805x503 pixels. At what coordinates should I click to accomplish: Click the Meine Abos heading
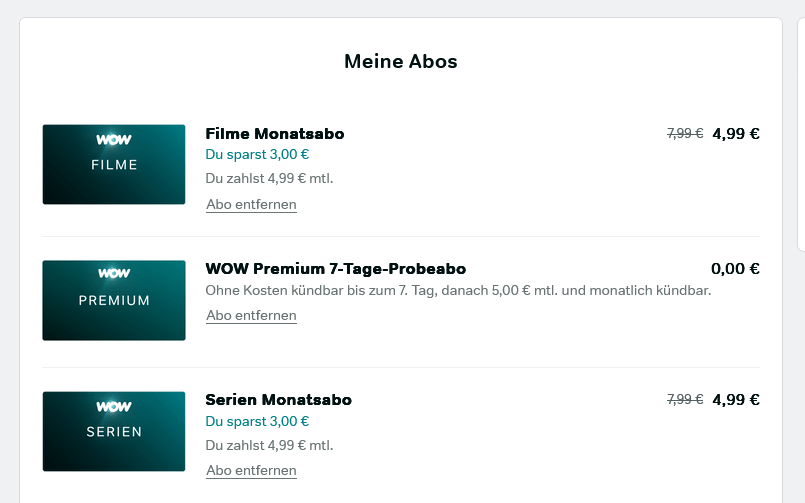[400, 61]
